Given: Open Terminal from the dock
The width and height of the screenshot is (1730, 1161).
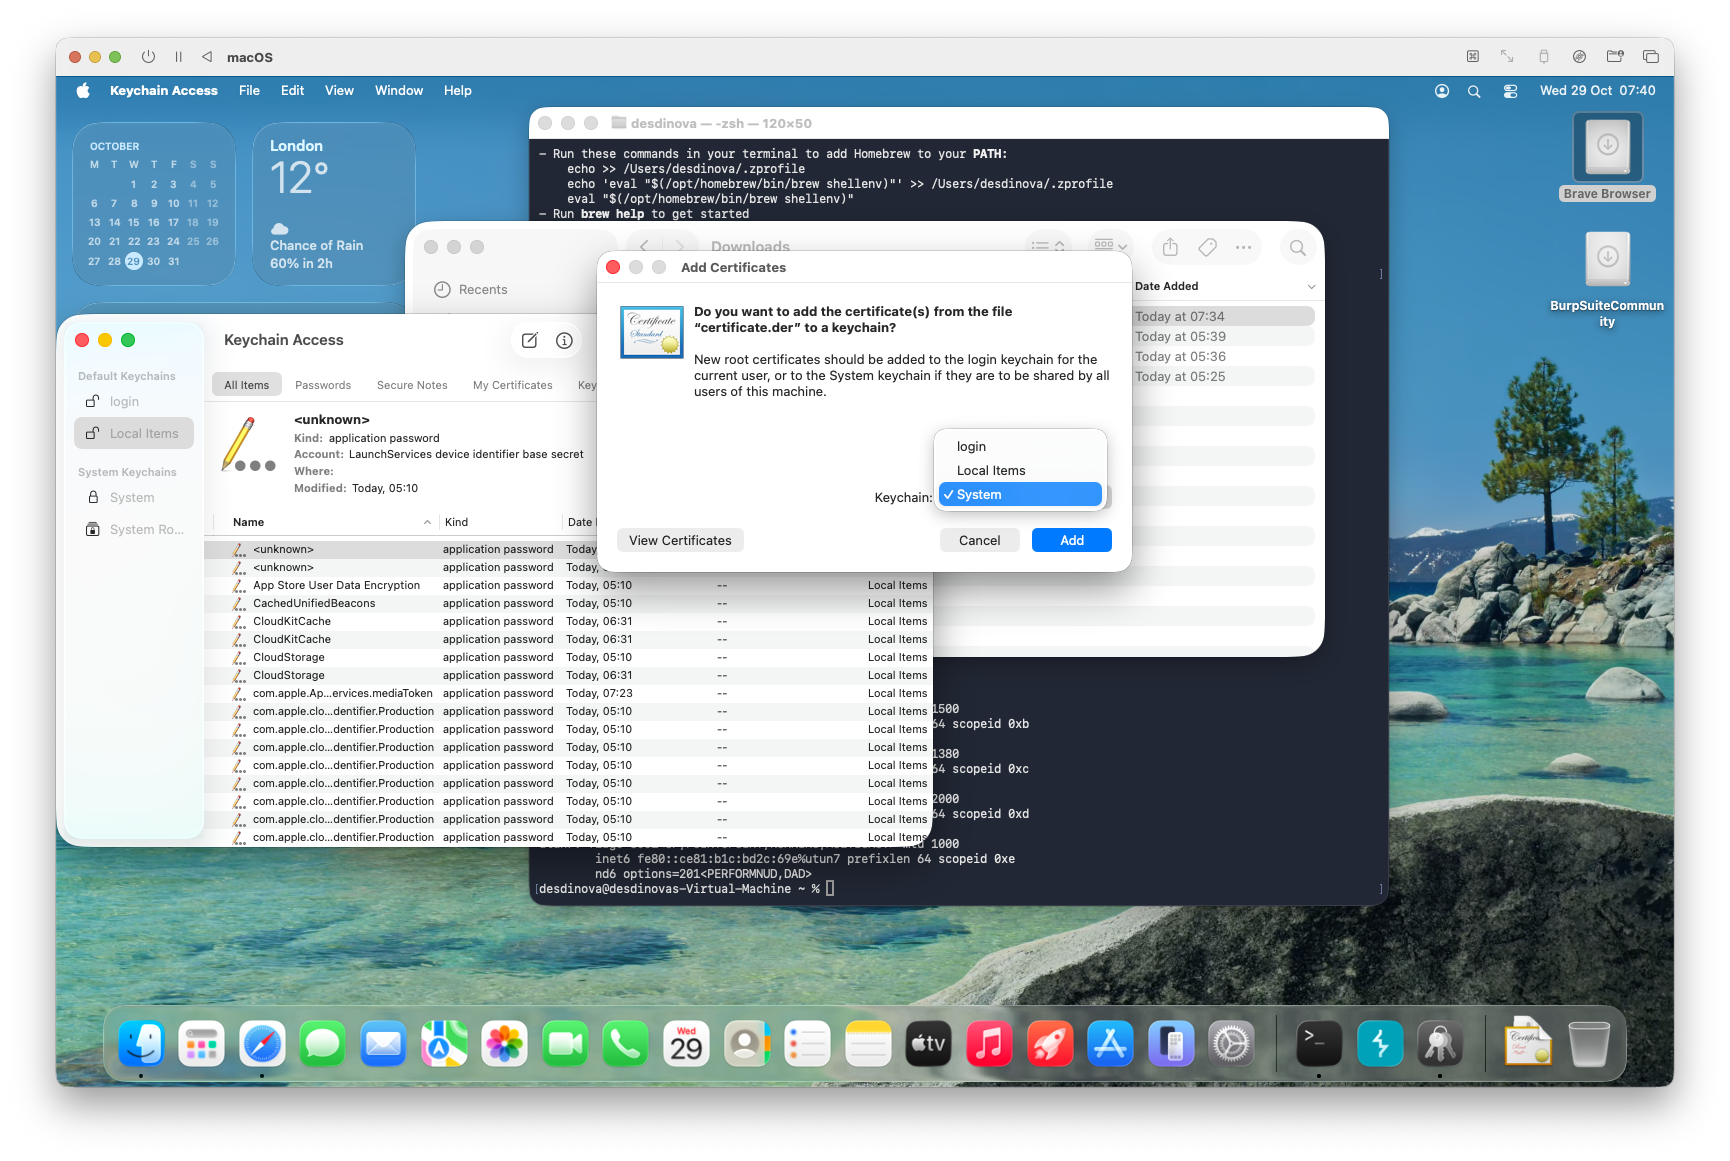Looking at the screenshot, I should 1318,1045.
